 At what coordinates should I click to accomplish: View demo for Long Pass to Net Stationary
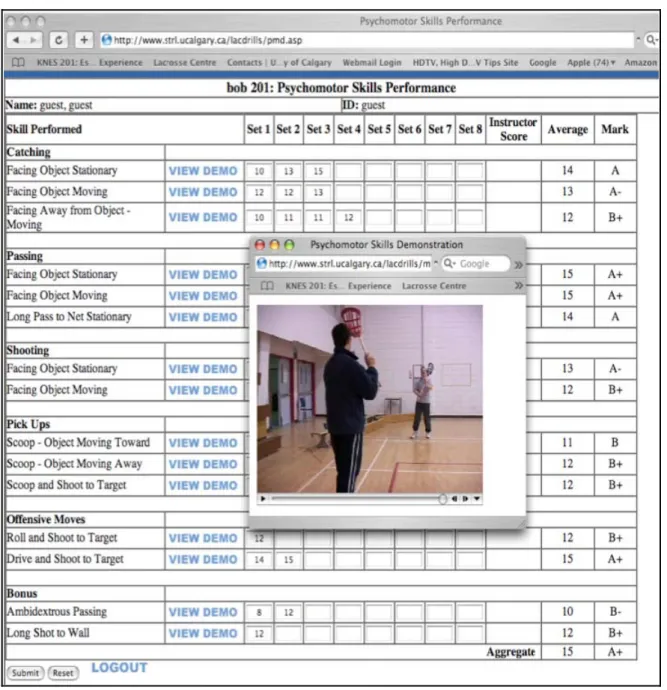(203, 317)
